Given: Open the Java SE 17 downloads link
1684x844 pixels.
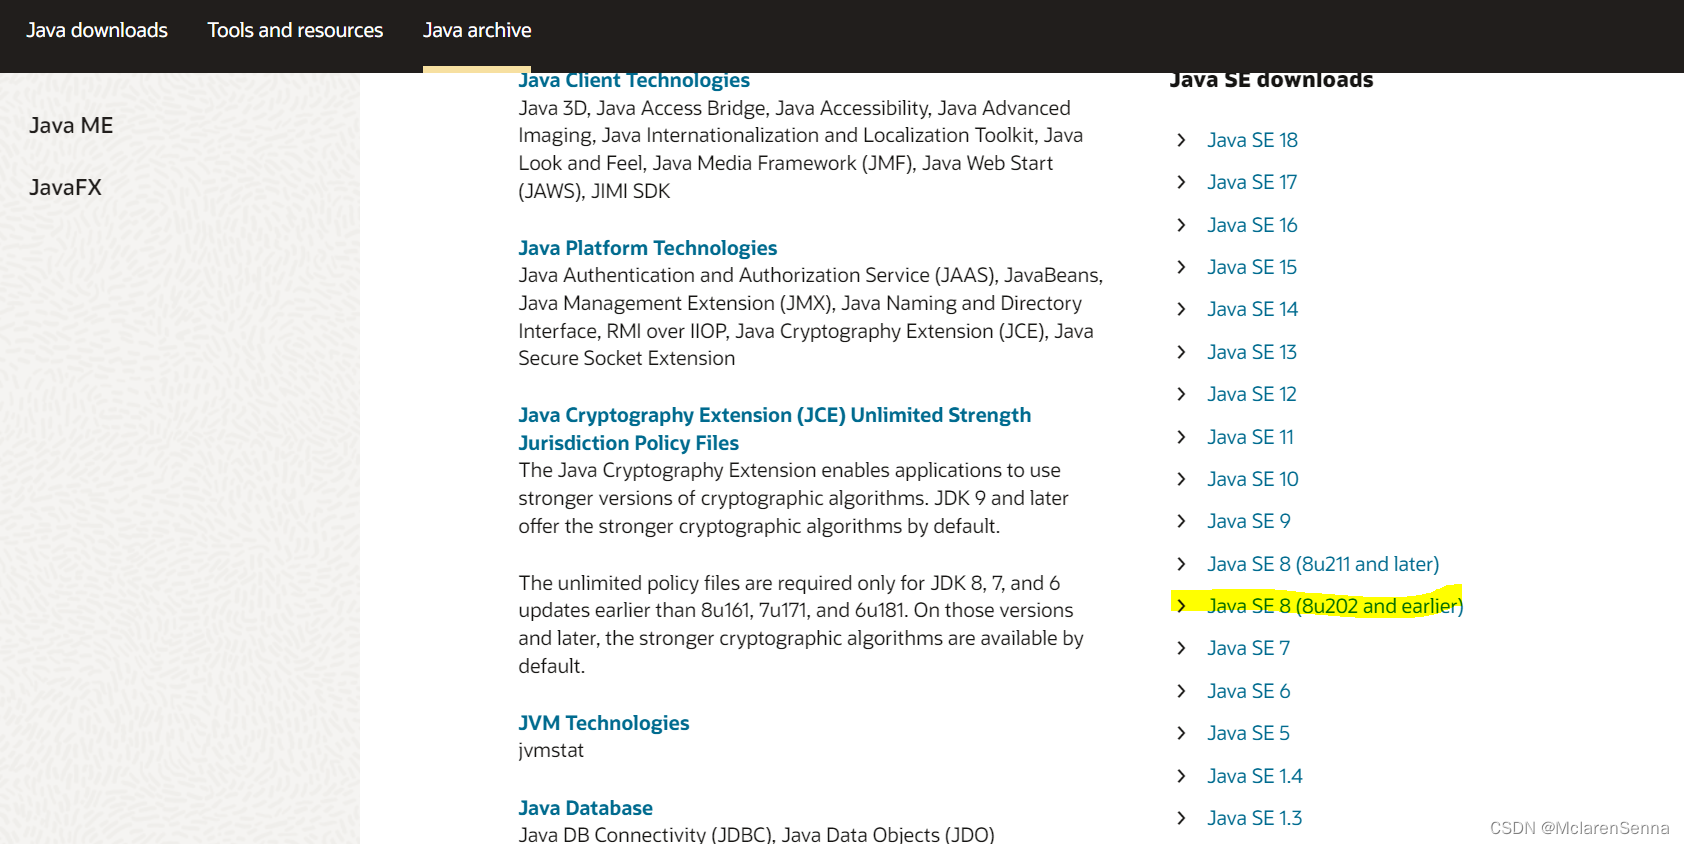Looking at the screenshot, I should [x=1252, y=182].
